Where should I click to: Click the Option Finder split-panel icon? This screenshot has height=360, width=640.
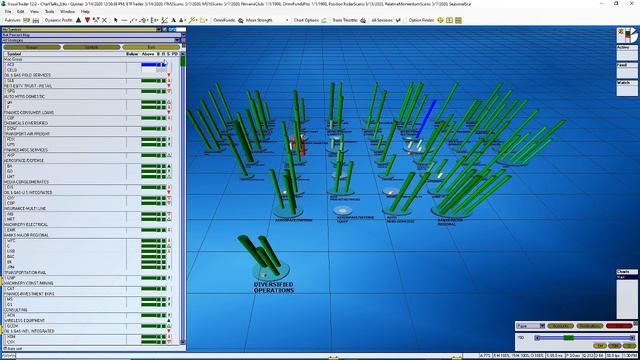click(x=449, y=20)
